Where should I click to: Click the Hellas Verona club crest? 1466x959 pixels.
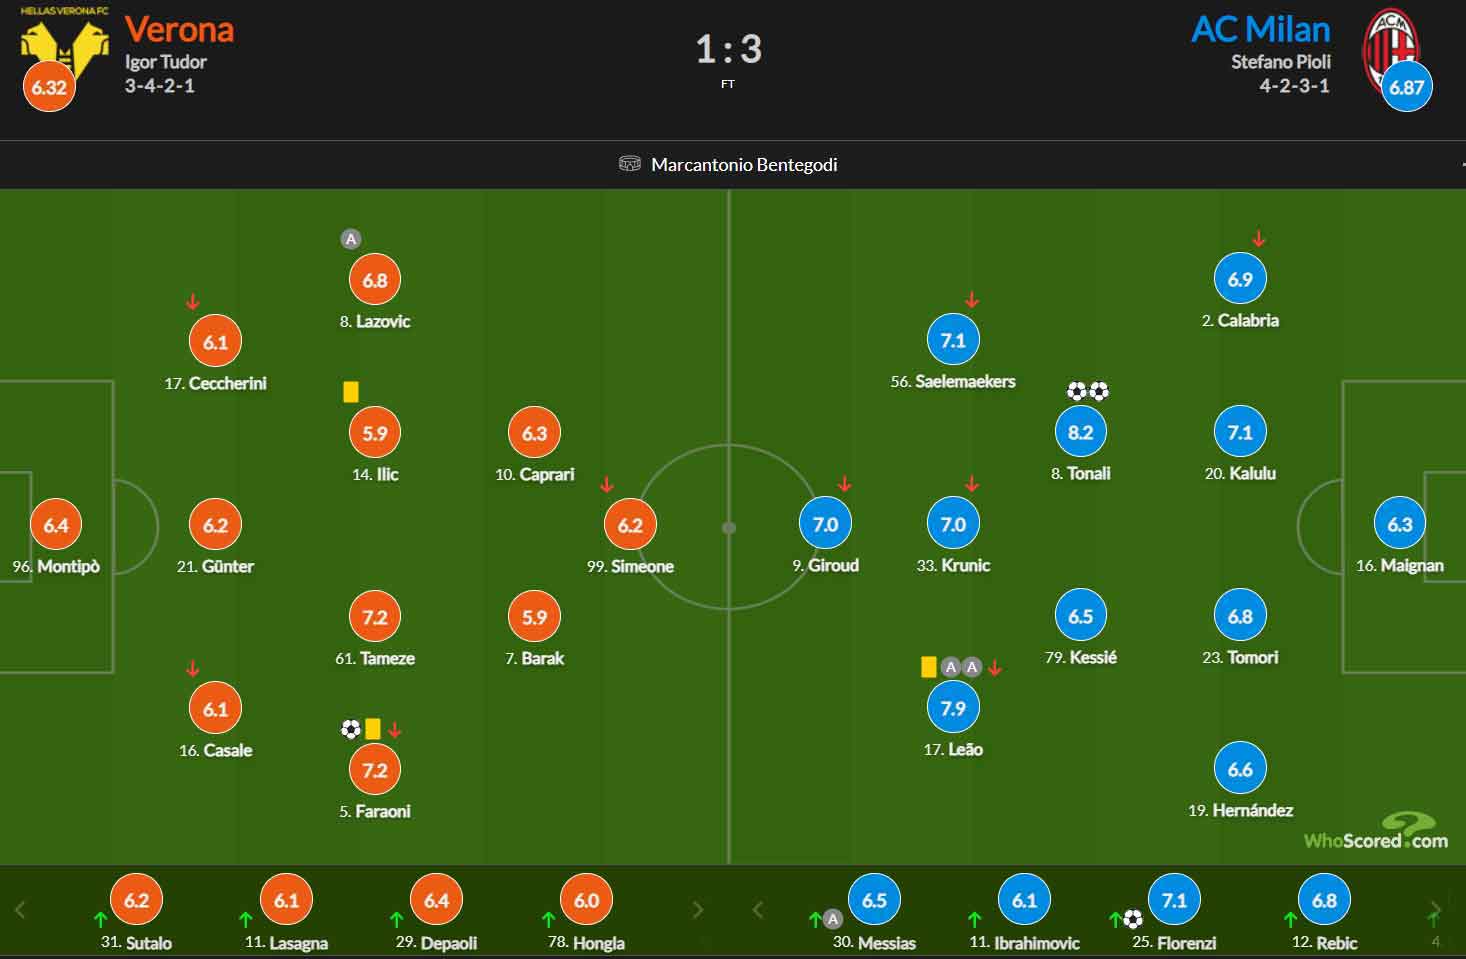tap(65, 46)
